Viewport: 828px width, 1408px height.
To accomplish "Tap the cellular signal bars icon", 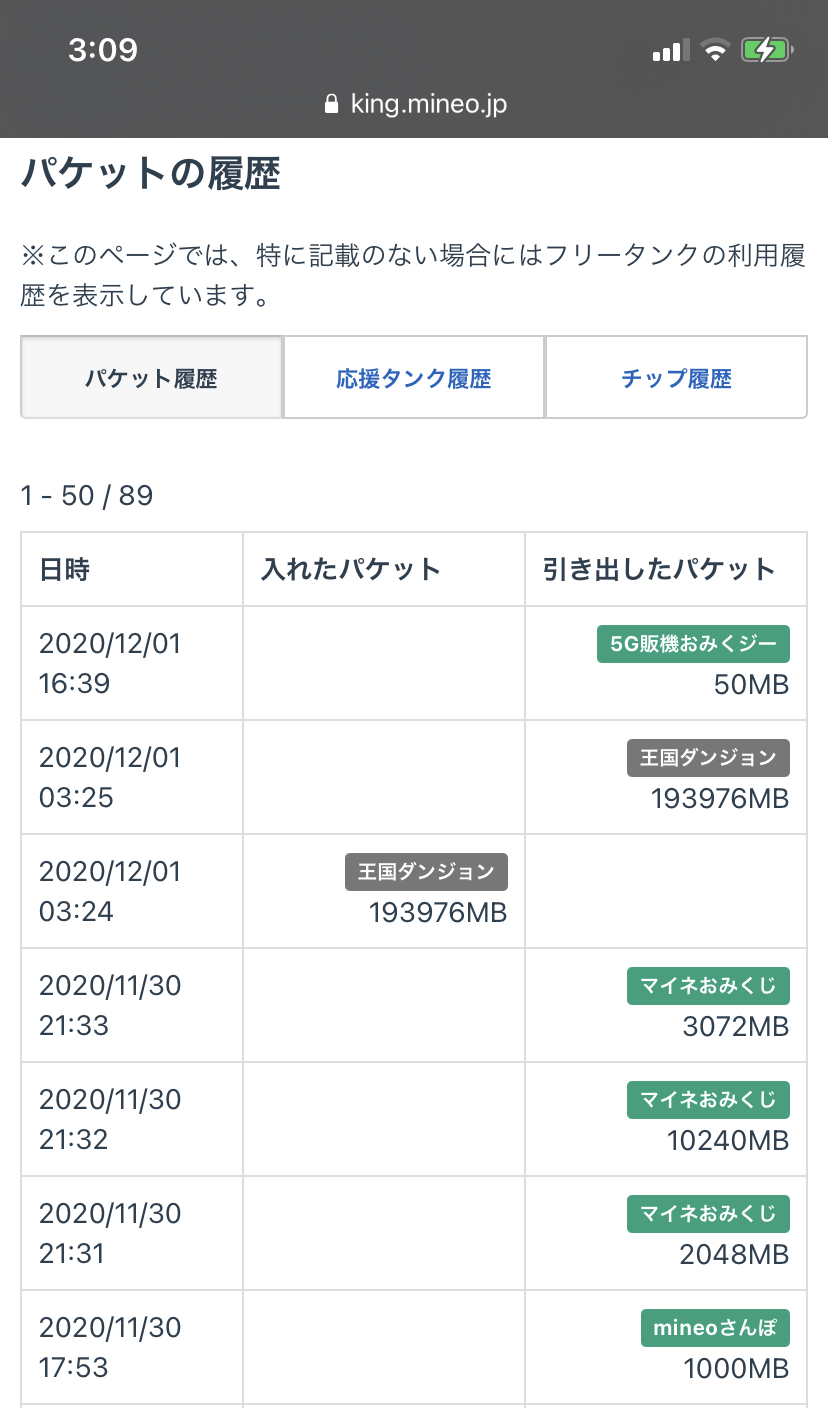I will click(667, 51).
